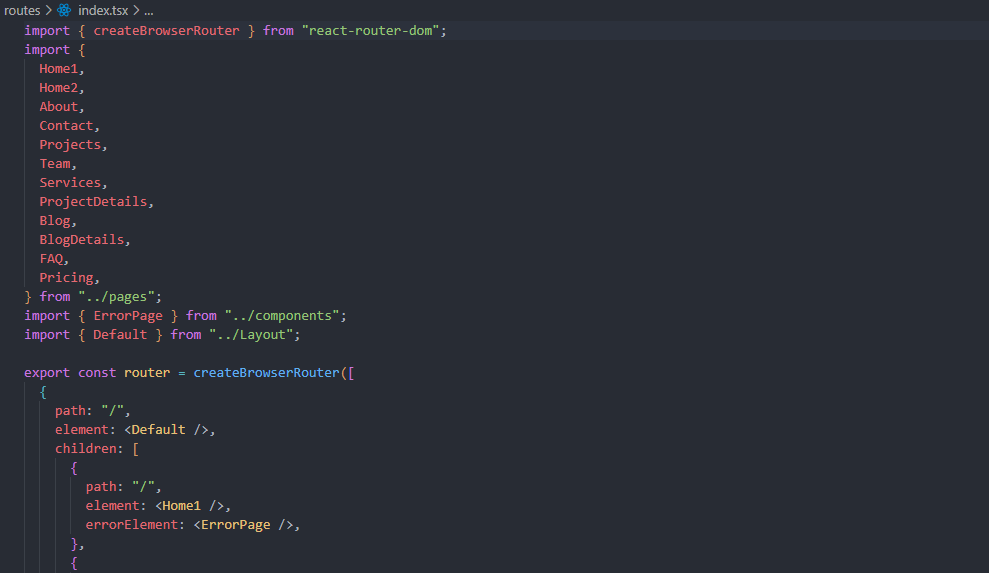Click the Projects import name

(70, 145)
